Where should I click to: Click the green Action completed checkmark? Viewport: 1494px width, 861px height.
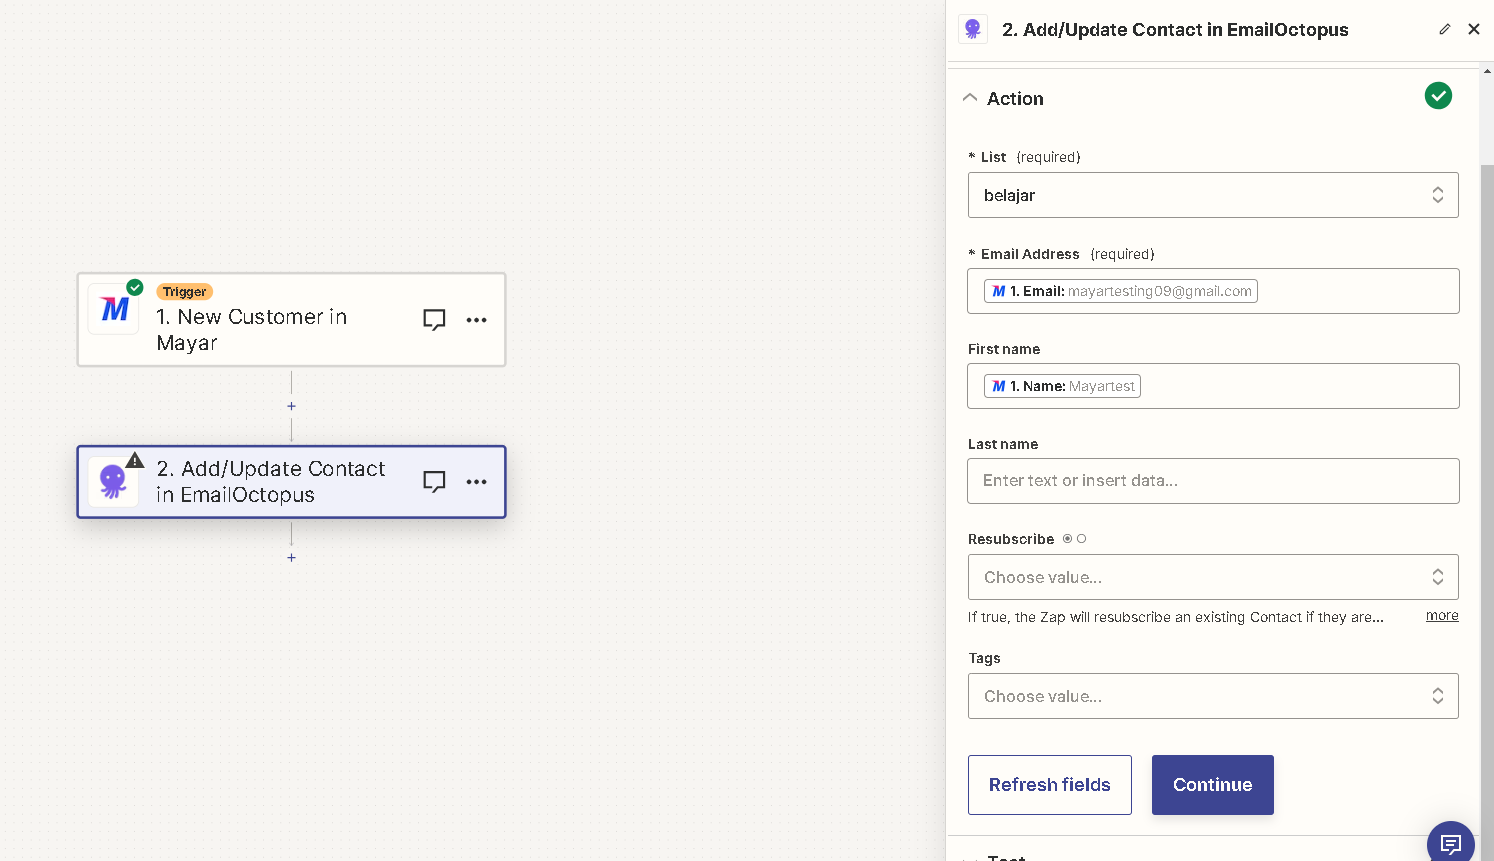(x=1438, y=96)
